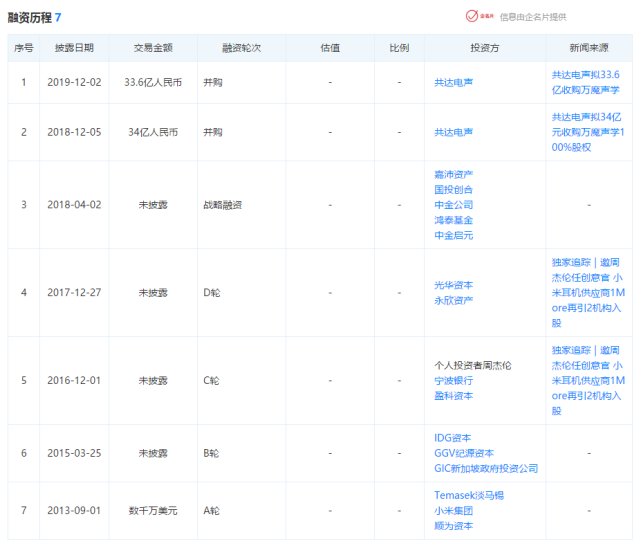Select amount cell 数千万美元

(x=153, y=511)
